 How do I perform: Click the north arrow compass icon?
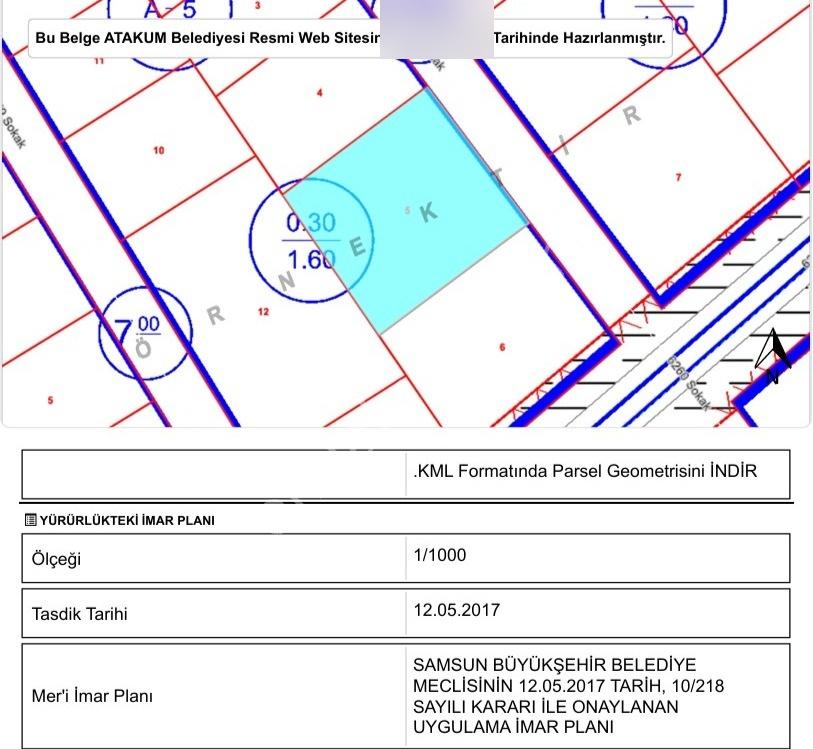pos(773,356)
